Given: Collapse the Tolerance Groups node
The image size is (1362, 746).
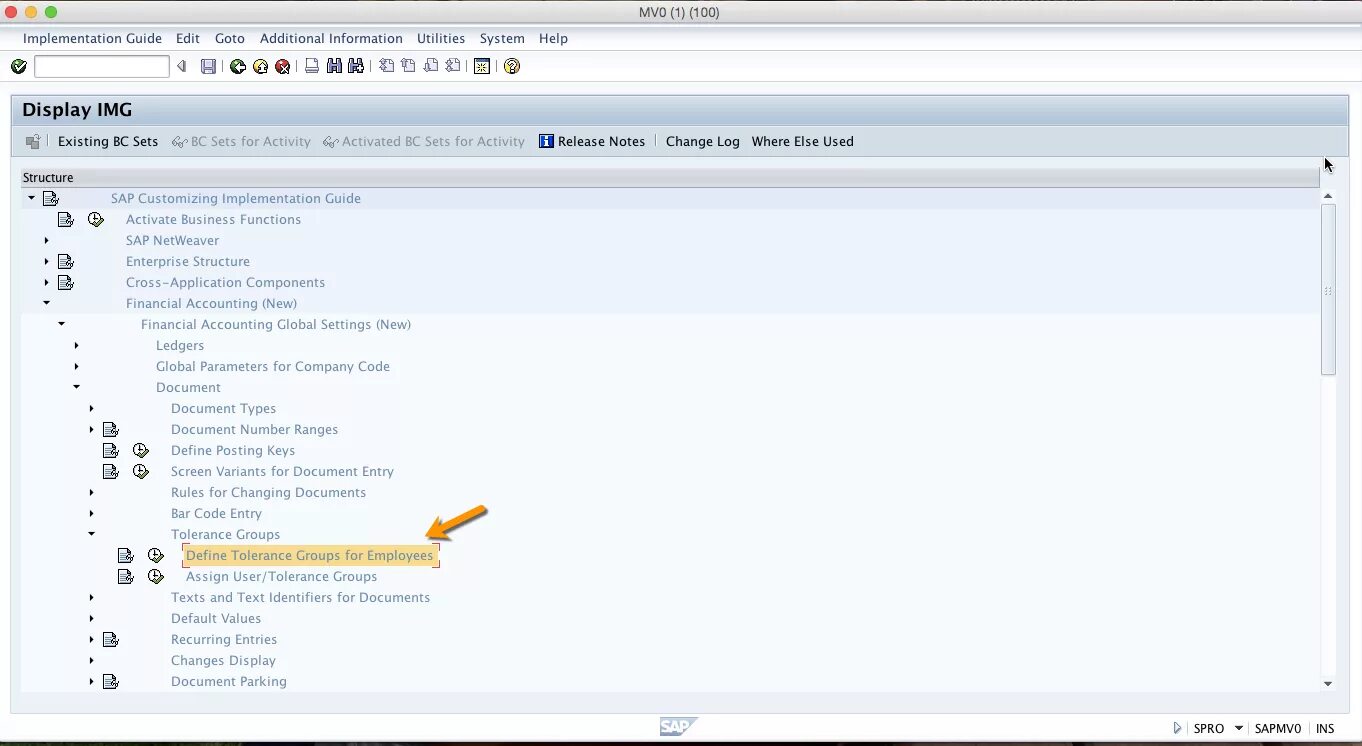Looking at the screenshot, I should 91,534.
